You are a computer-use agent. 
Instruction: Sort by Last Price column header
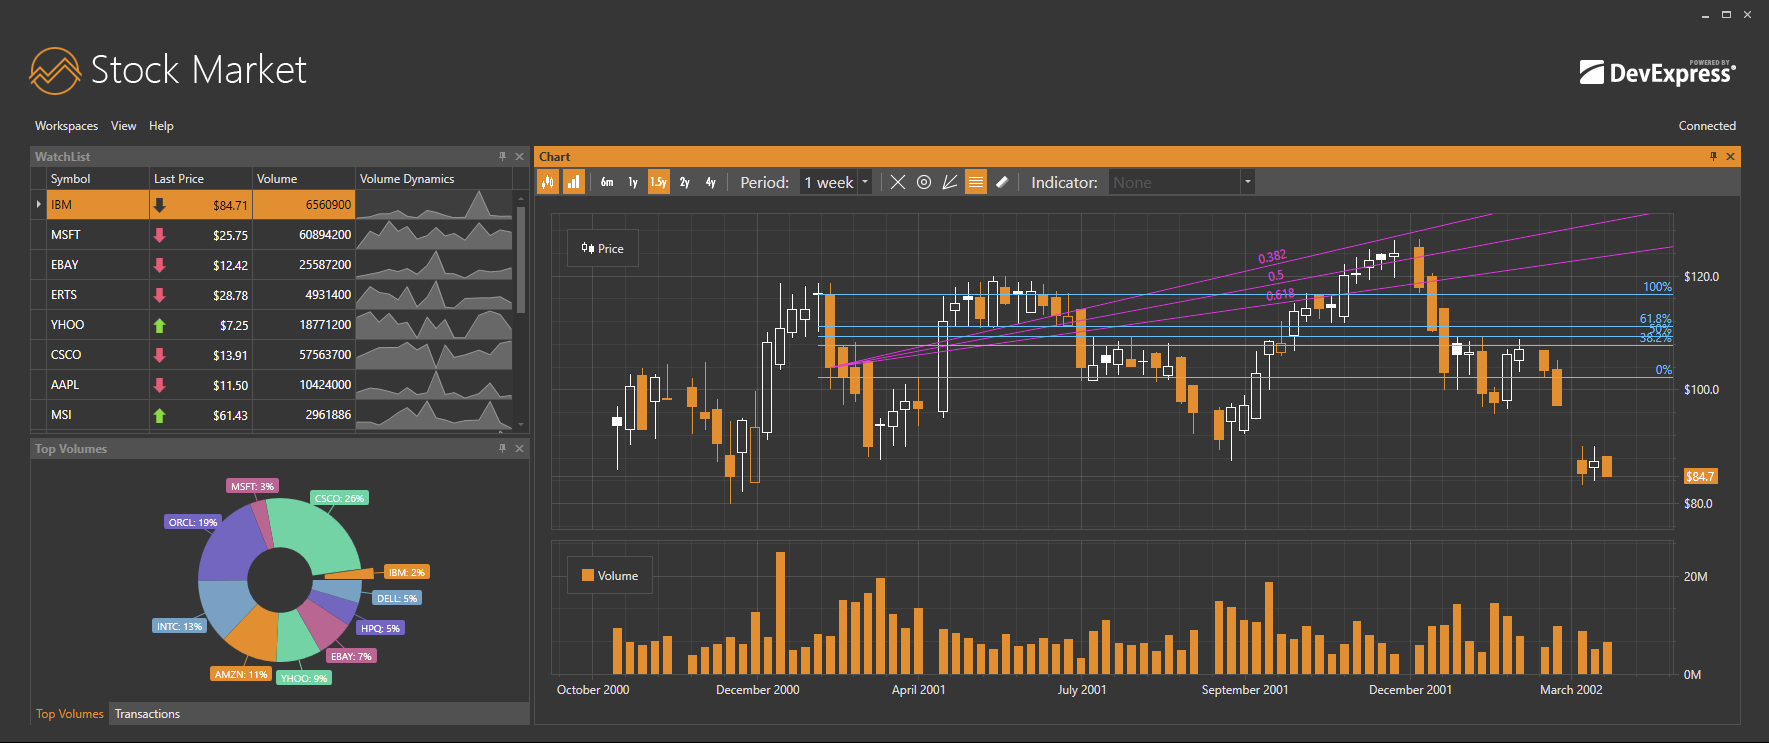click(201, 179)
